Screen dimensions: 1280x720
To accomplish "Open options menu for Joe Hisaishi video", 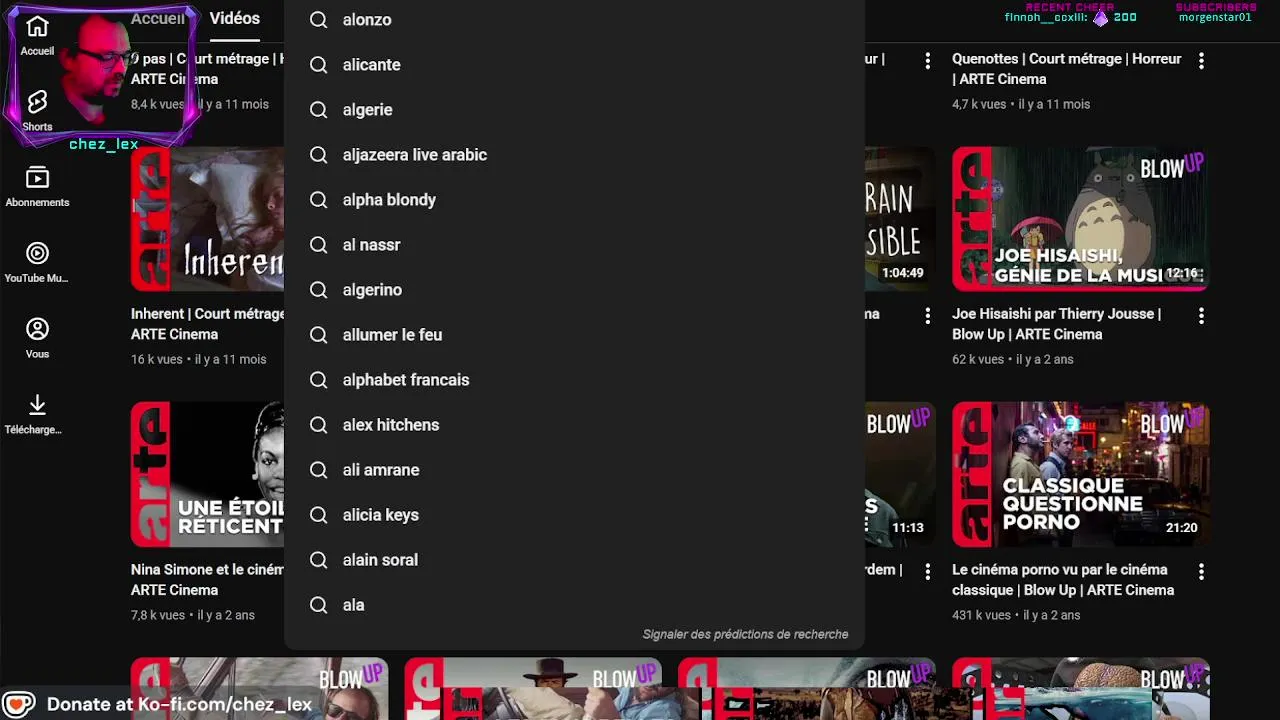I will 1201,316.
